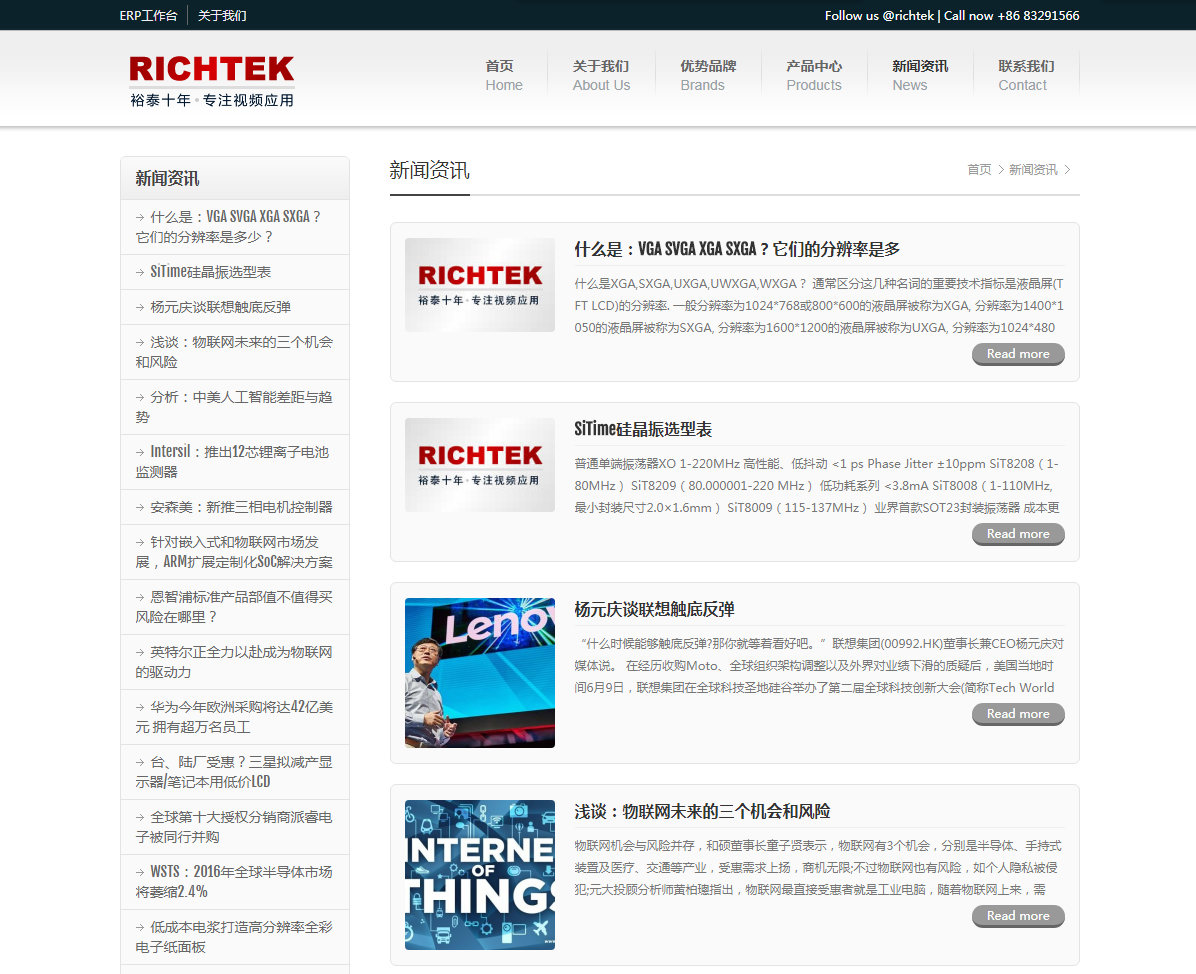This screenshot has width=1196, height=974.
Task: Click the excerpt text of the 杨元庆 article
Action: (x=819, y=665)
